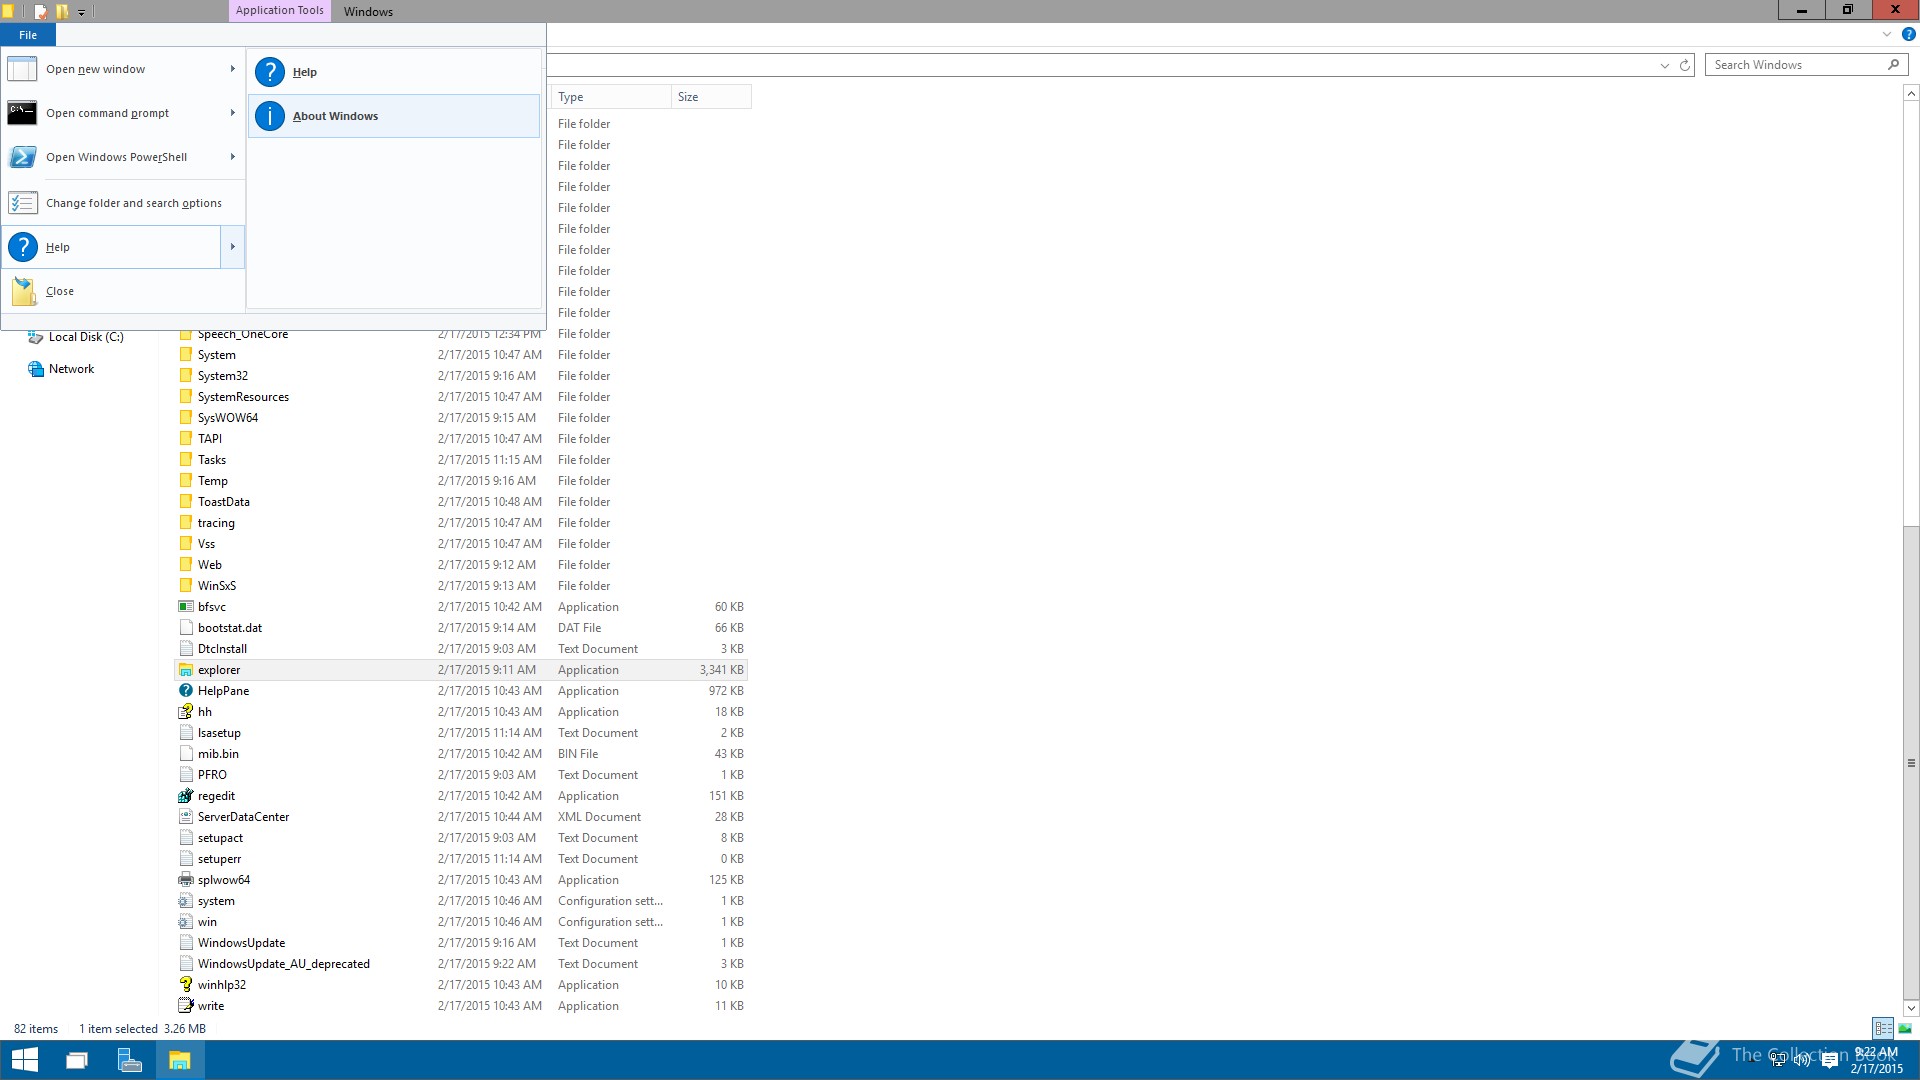Click the search magnifier icon
The image size is (1920, 1080).
point(1893,65)
